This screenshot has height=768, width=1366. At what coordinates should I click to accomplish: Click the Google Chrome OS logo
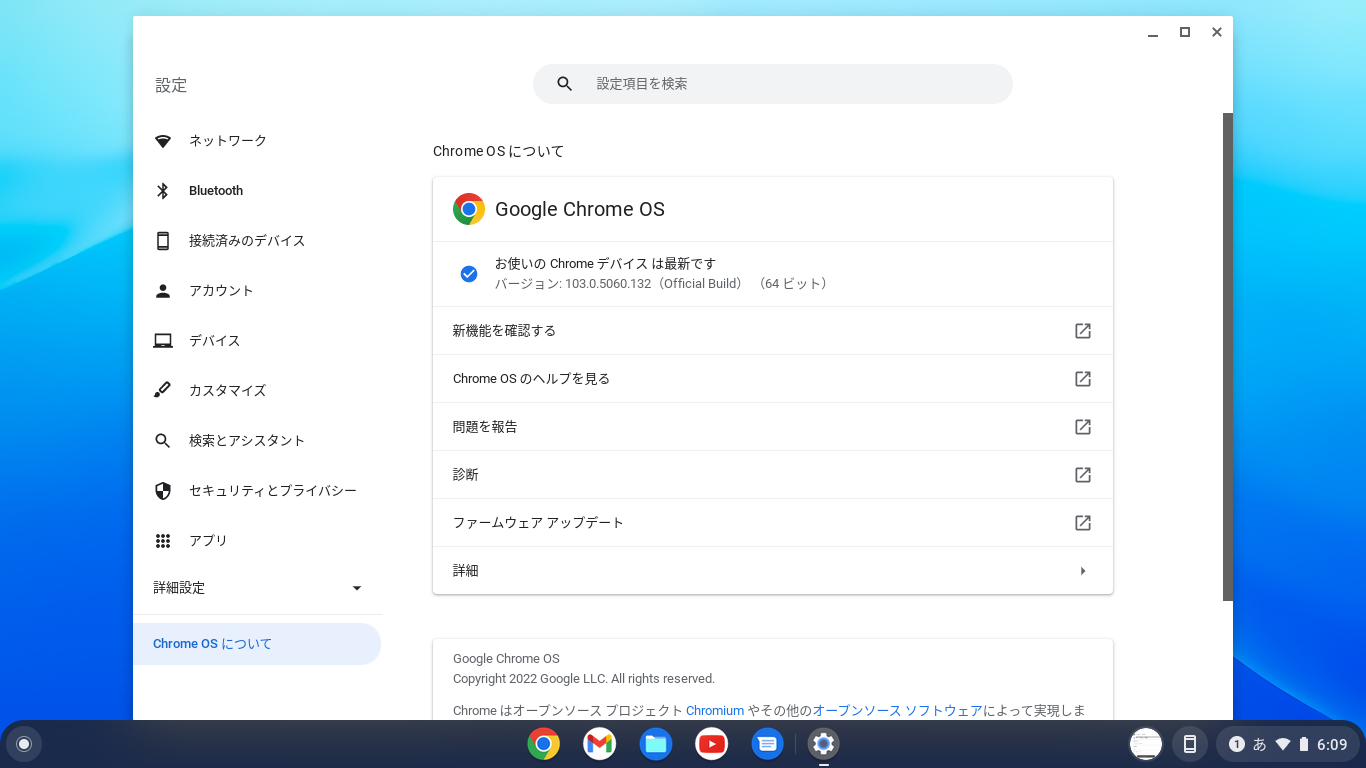click(469, 209)
